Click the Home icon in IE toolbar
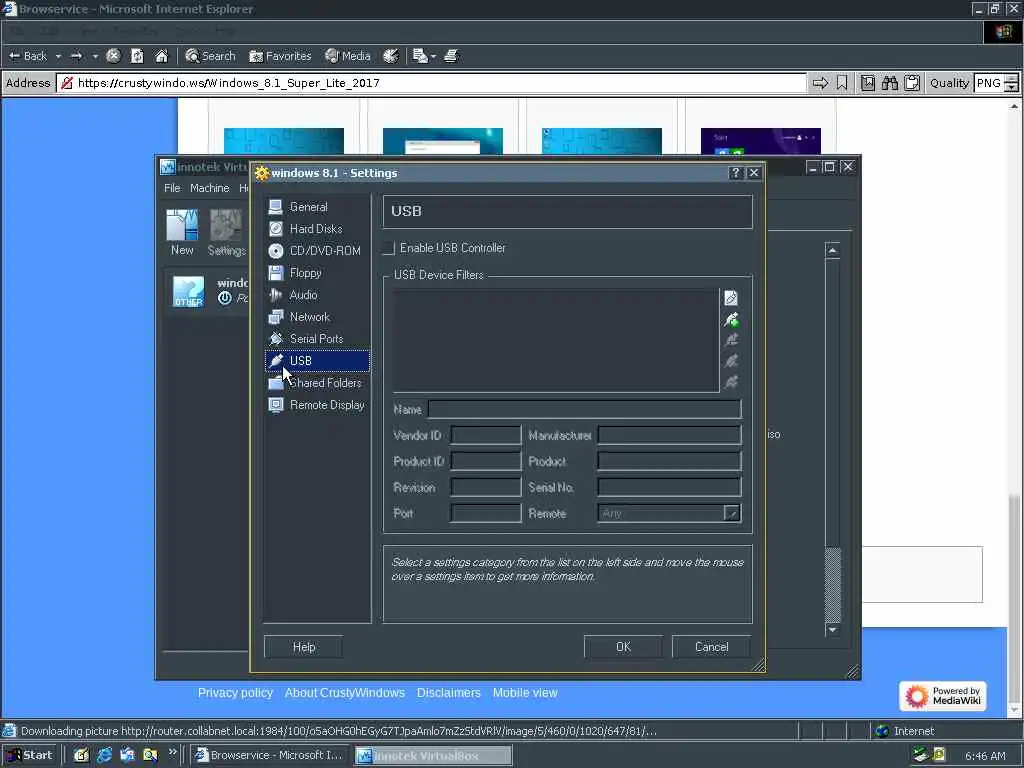The width and height of the screenshot is (1024, 768). pyautogui.click(x=161, y=56)
